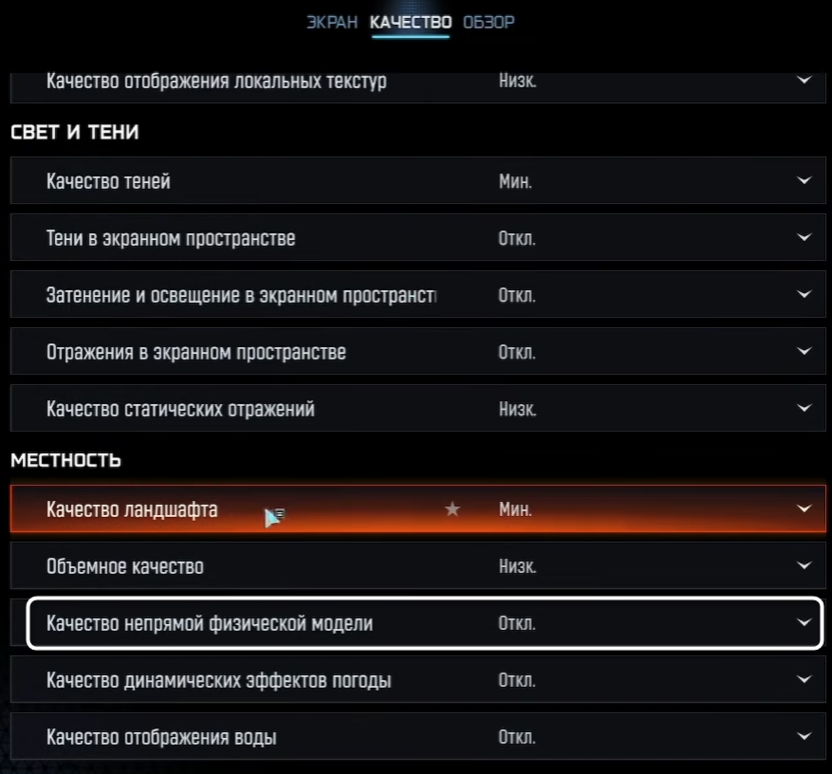Click the star icon on Качество ландшафта
Viewport: 832px width, 774px height.
point(452,508)
